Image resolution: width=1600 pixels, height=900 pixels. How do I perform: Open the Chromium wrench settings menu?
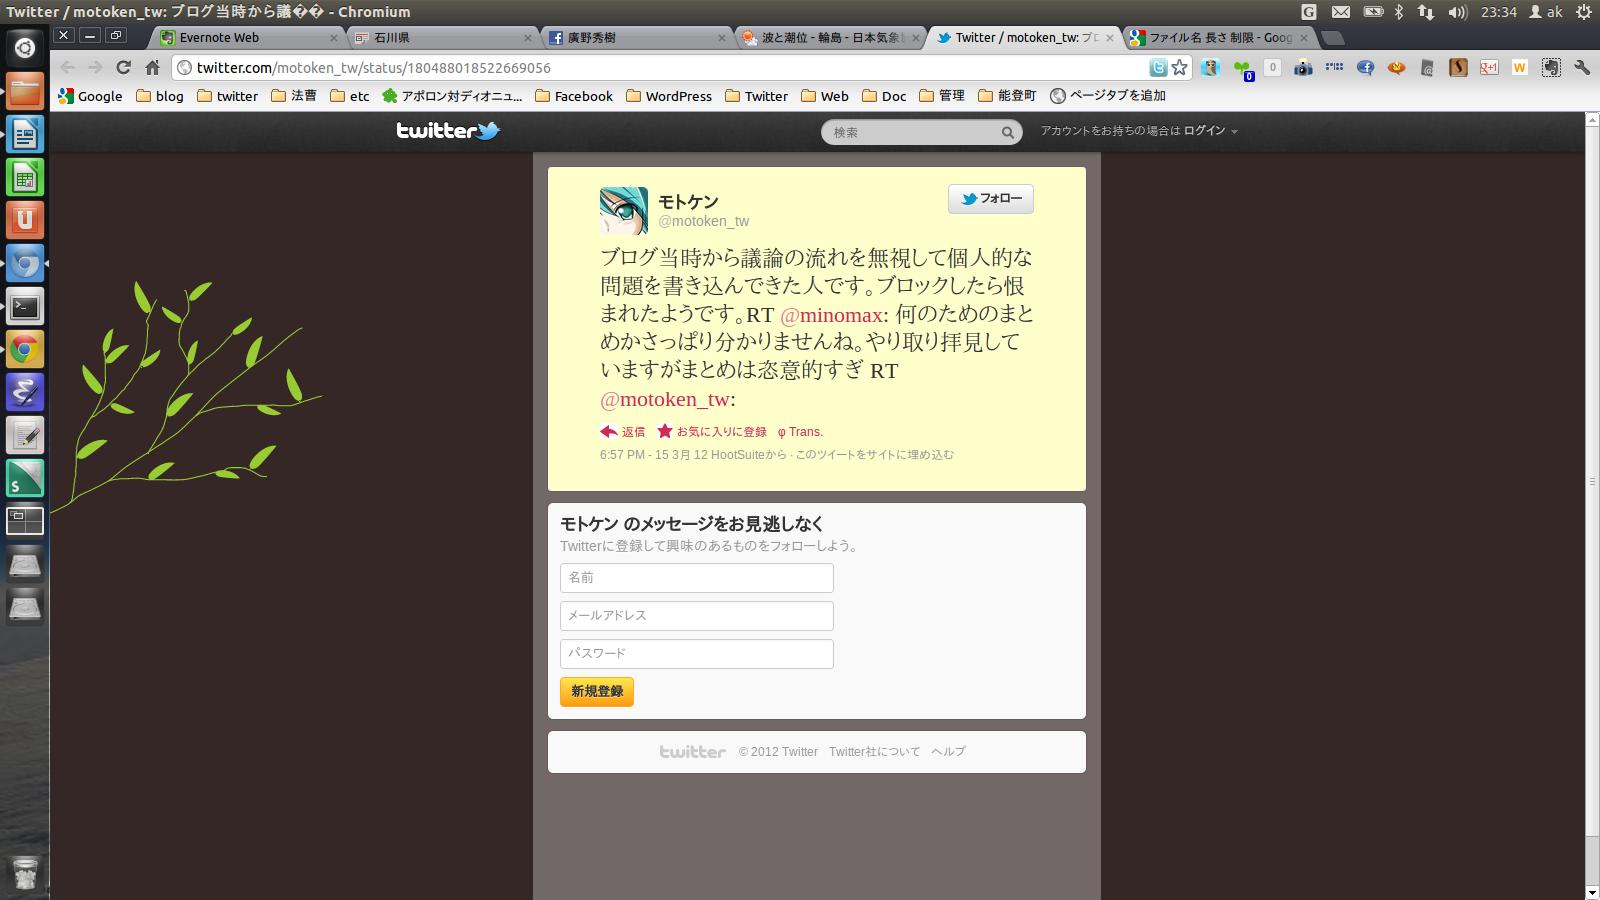pyautogui.click(x=1582, y=68)
